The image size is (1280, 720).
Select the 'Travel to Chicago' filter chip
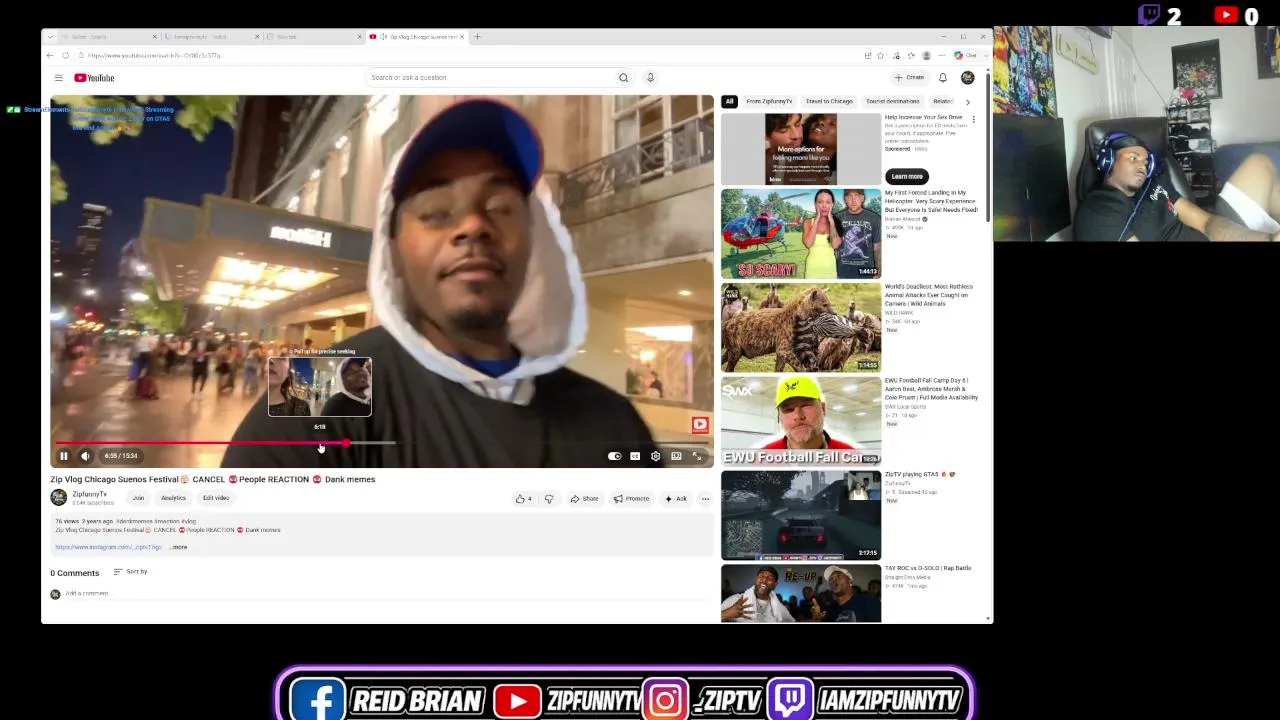point(829,101)
